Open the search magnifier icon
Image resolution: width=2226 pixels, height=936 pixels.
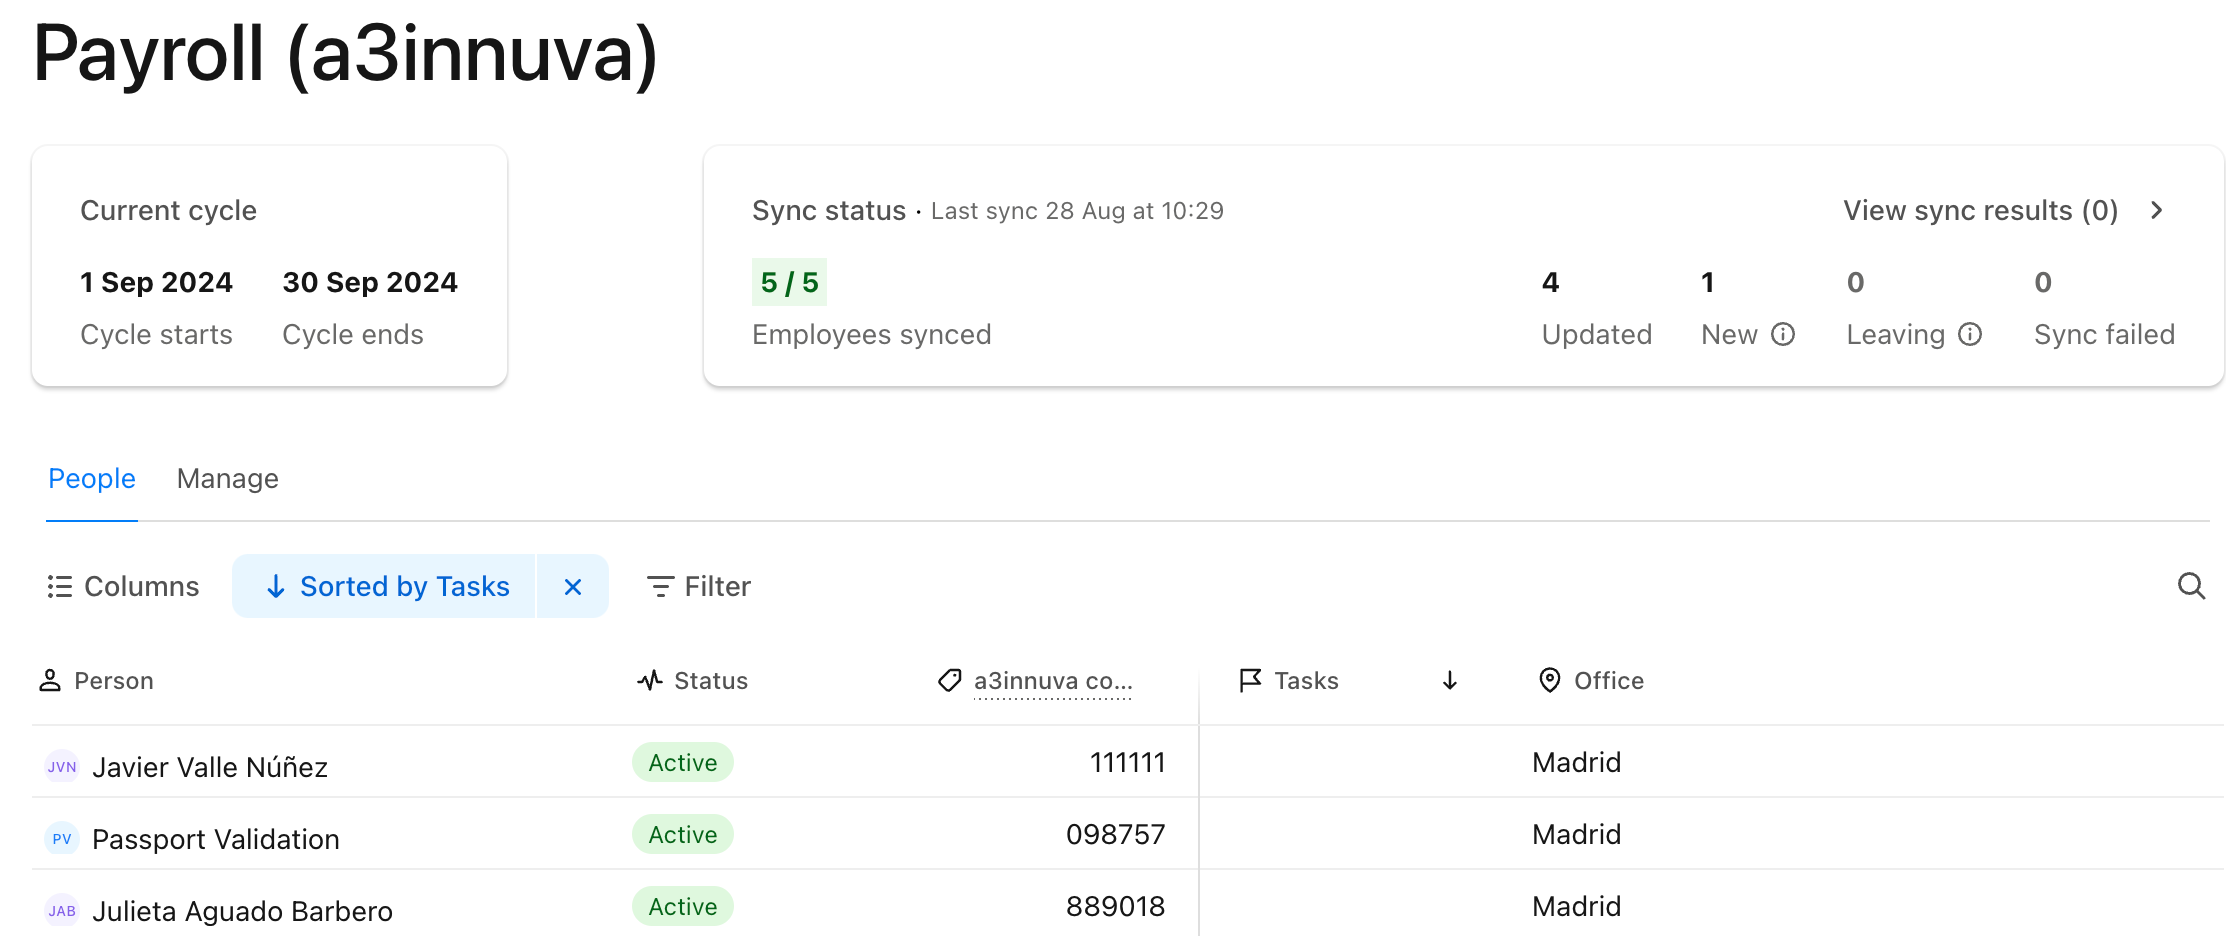click(x=2191, y=586)
